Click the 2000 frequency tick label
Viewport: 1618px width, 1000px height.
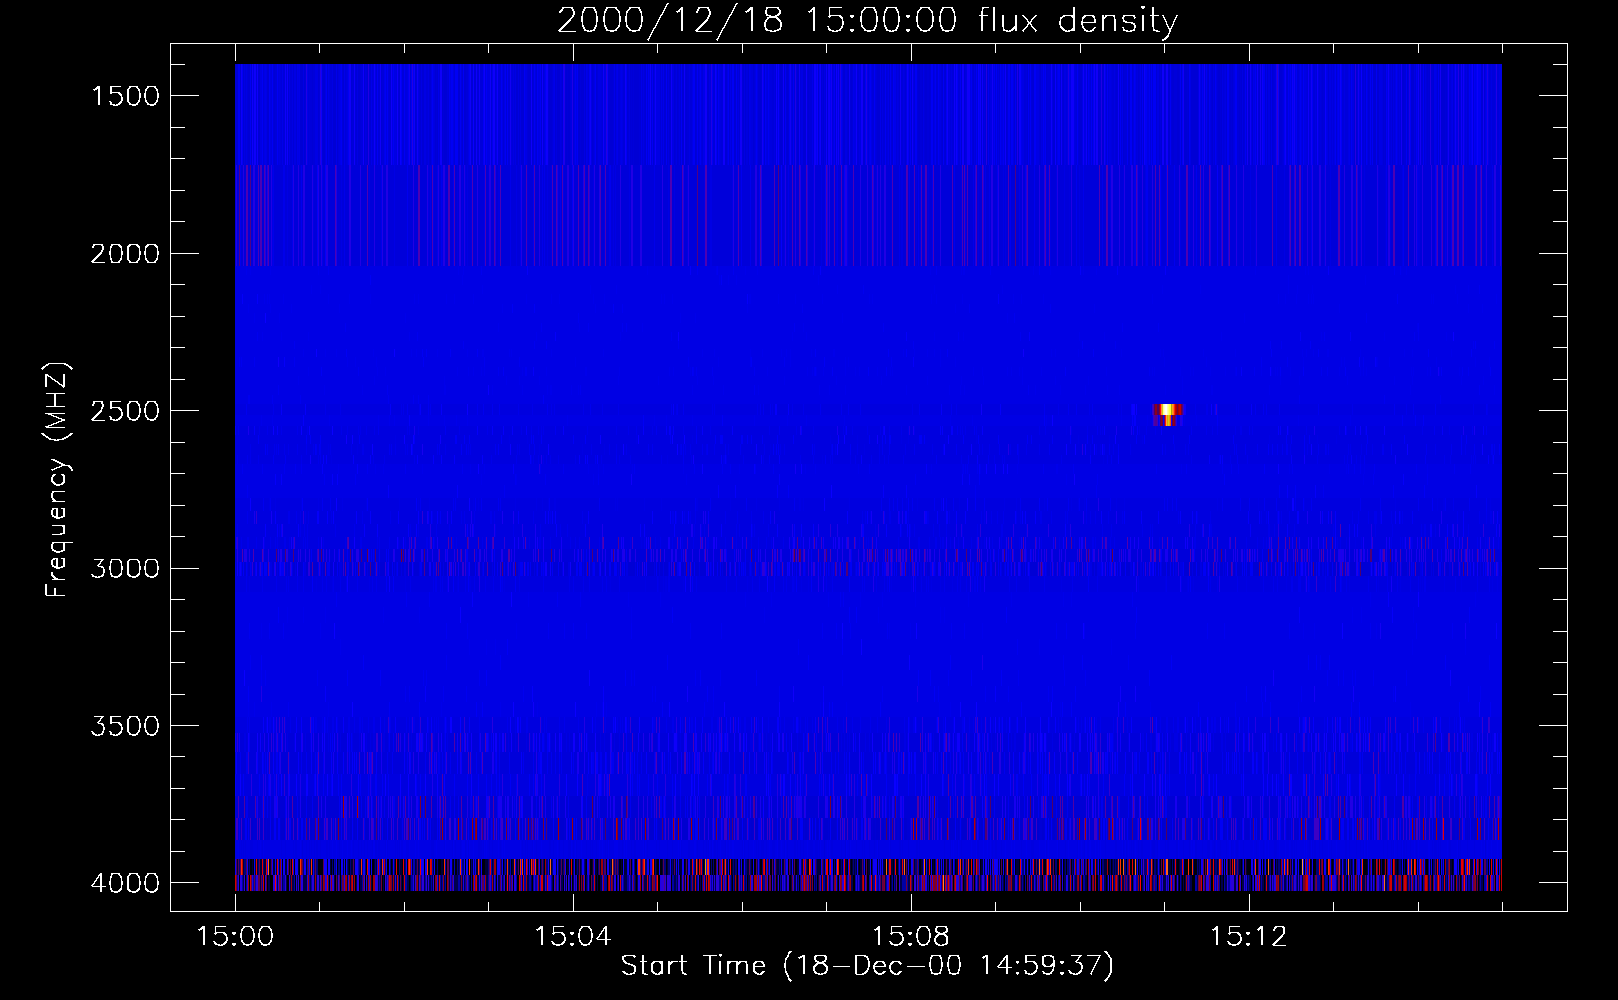tap(125, 254)
